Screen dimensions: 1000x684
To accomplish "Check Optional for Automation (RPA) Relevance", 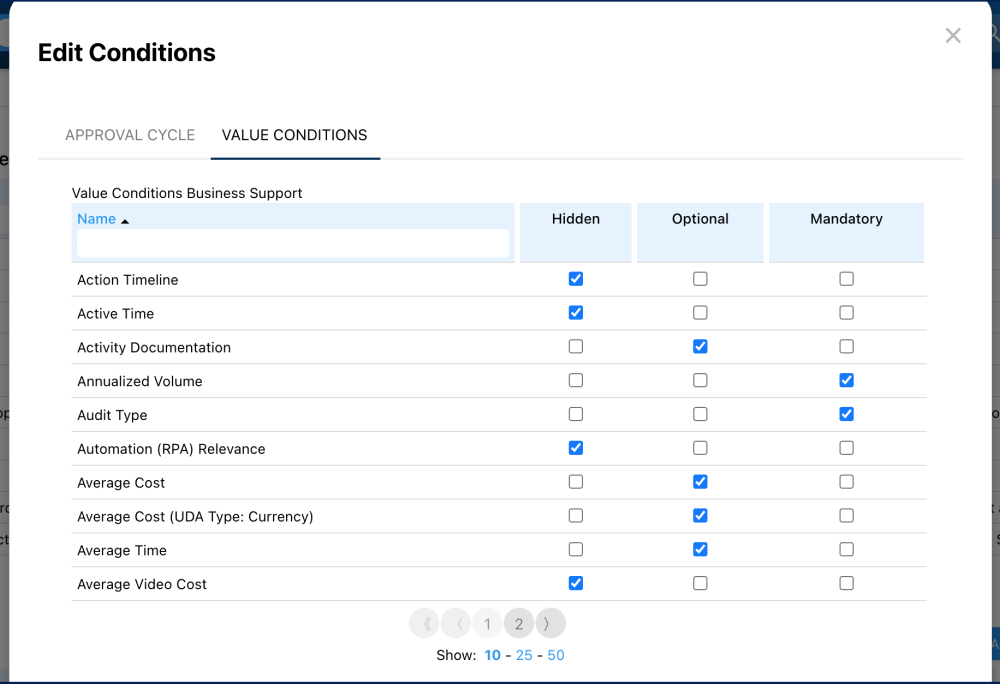I will point(700,448).
